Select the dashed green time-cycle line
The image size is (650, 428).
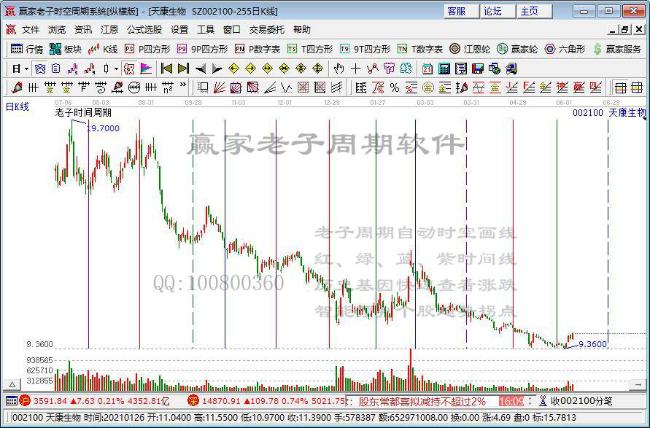click(x=193, y=233)
